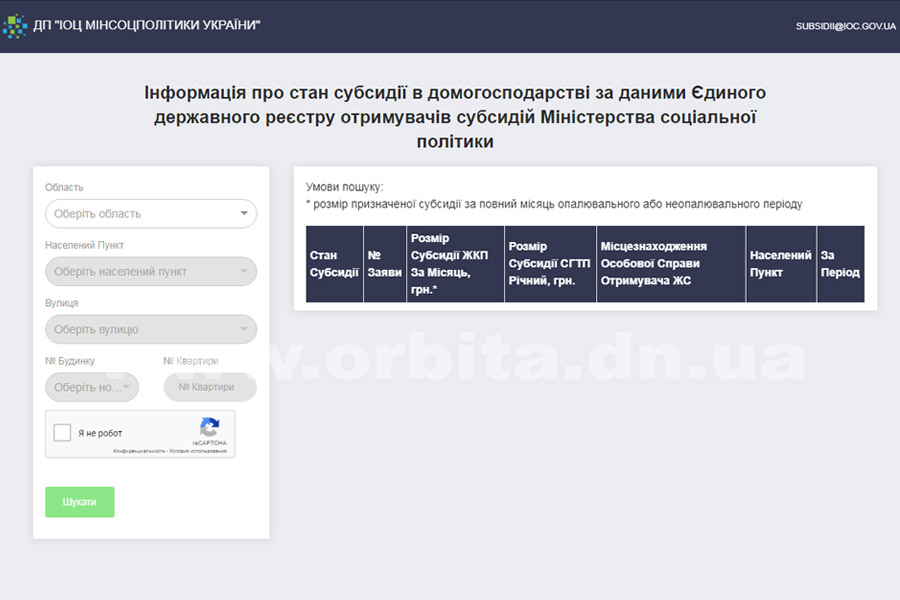Screen dimensions: 900x600
Task: Click the 'ДП "ІОЦ МІНСОЦПОЛІТИКИ УКРАЇНИ"' header title
Action: (x=147, y=25)
